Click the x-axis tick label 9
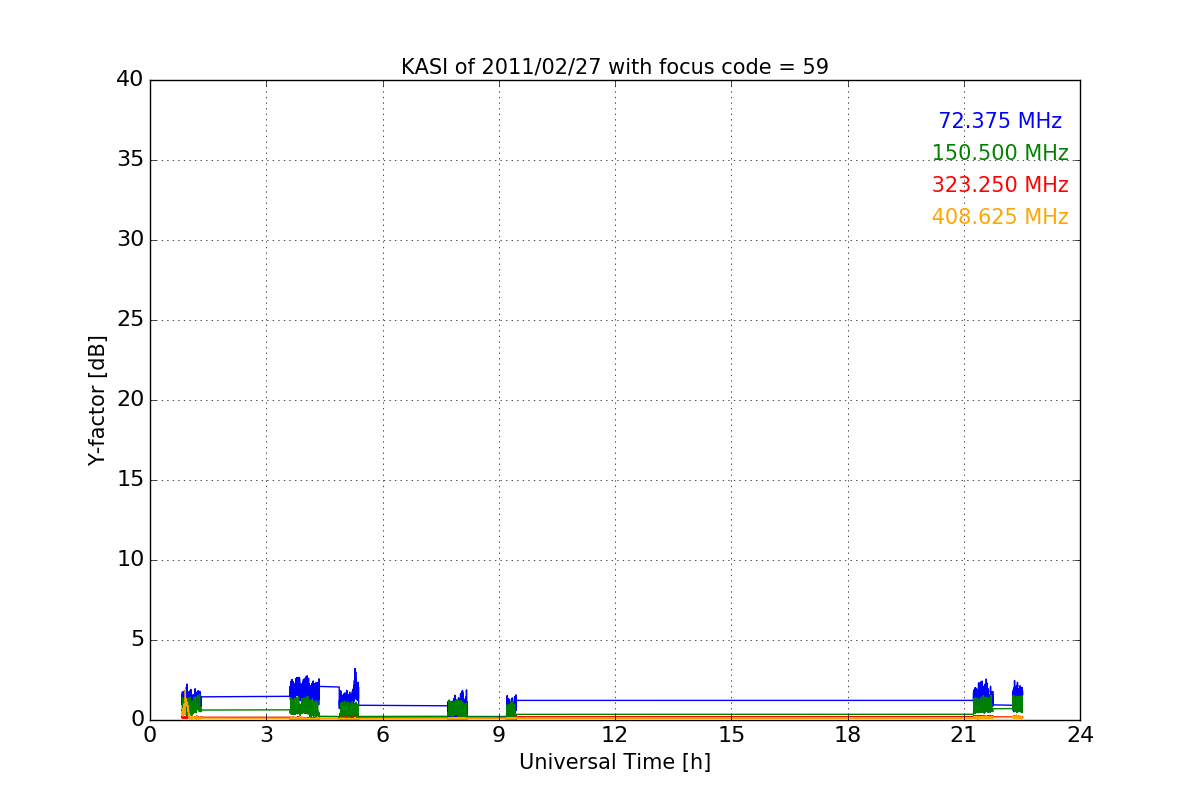The height and width of the screenshot is (800, 1200). 498,735
